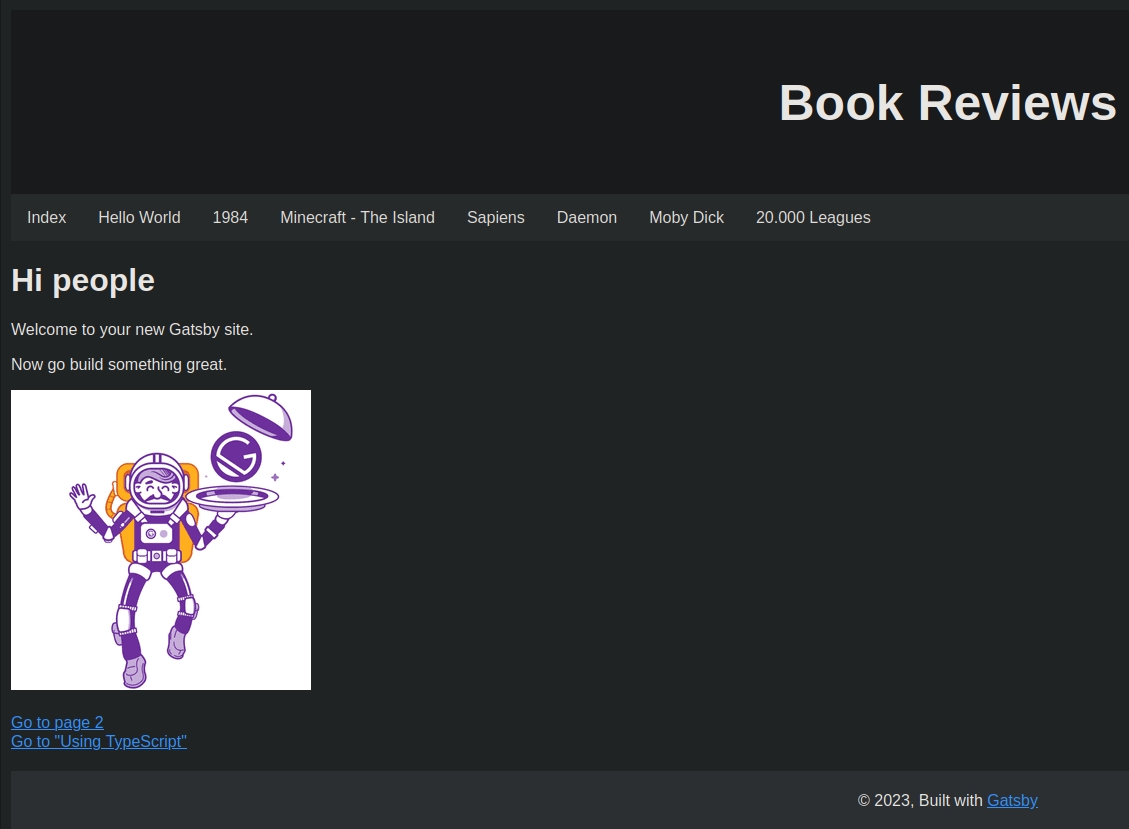Click the "Hi people" heading
Image resolution: width=1129 pixels, height=829 pixels.
83,280
